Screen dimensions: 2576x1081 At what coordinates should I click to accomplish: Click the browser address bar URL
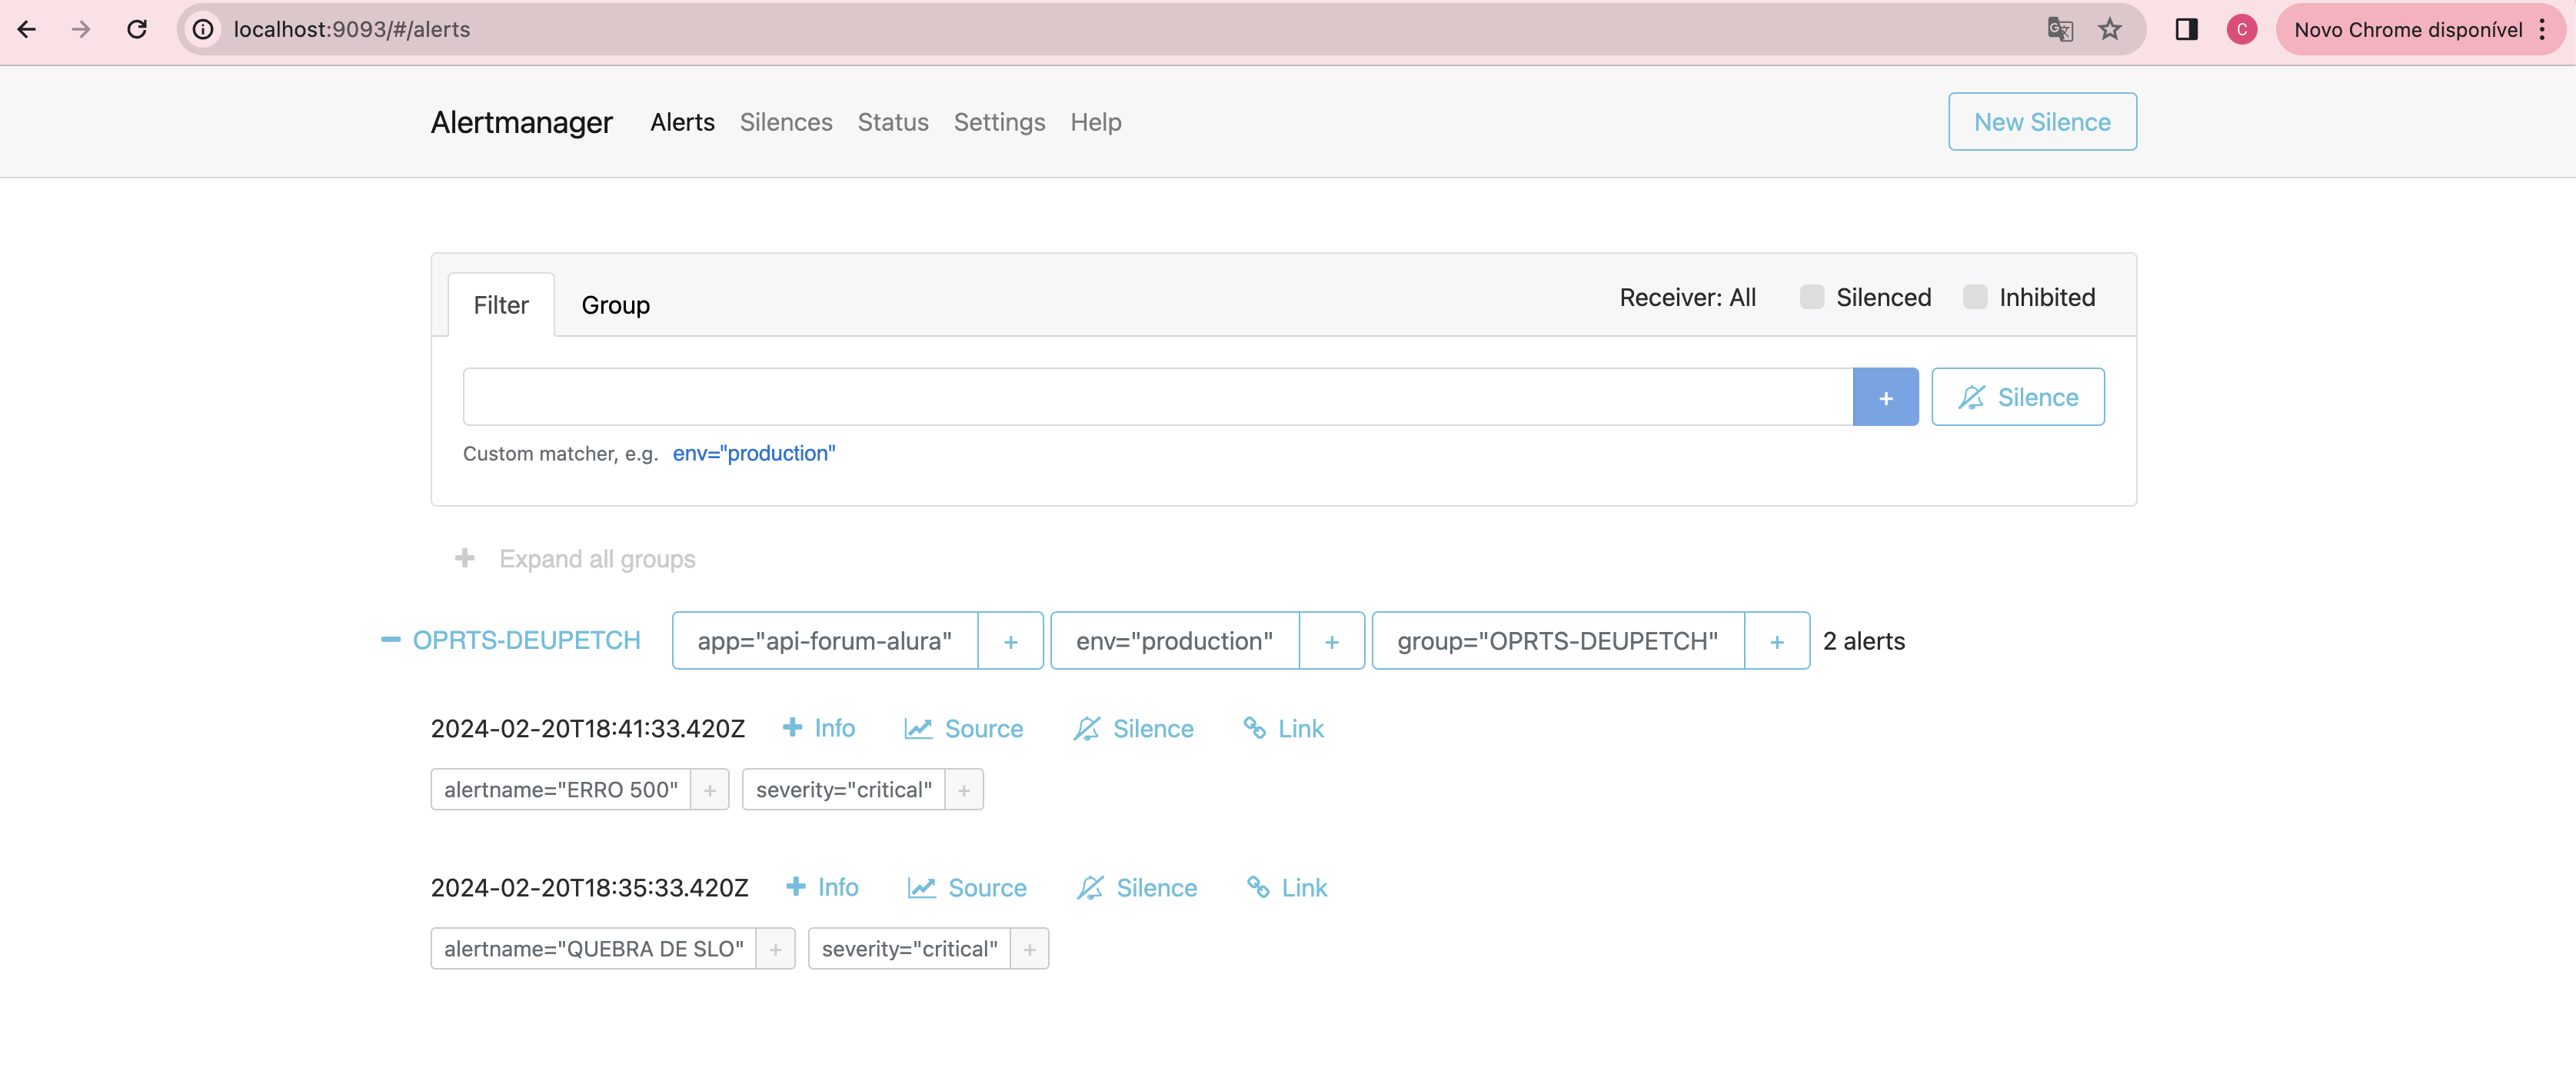352,29
